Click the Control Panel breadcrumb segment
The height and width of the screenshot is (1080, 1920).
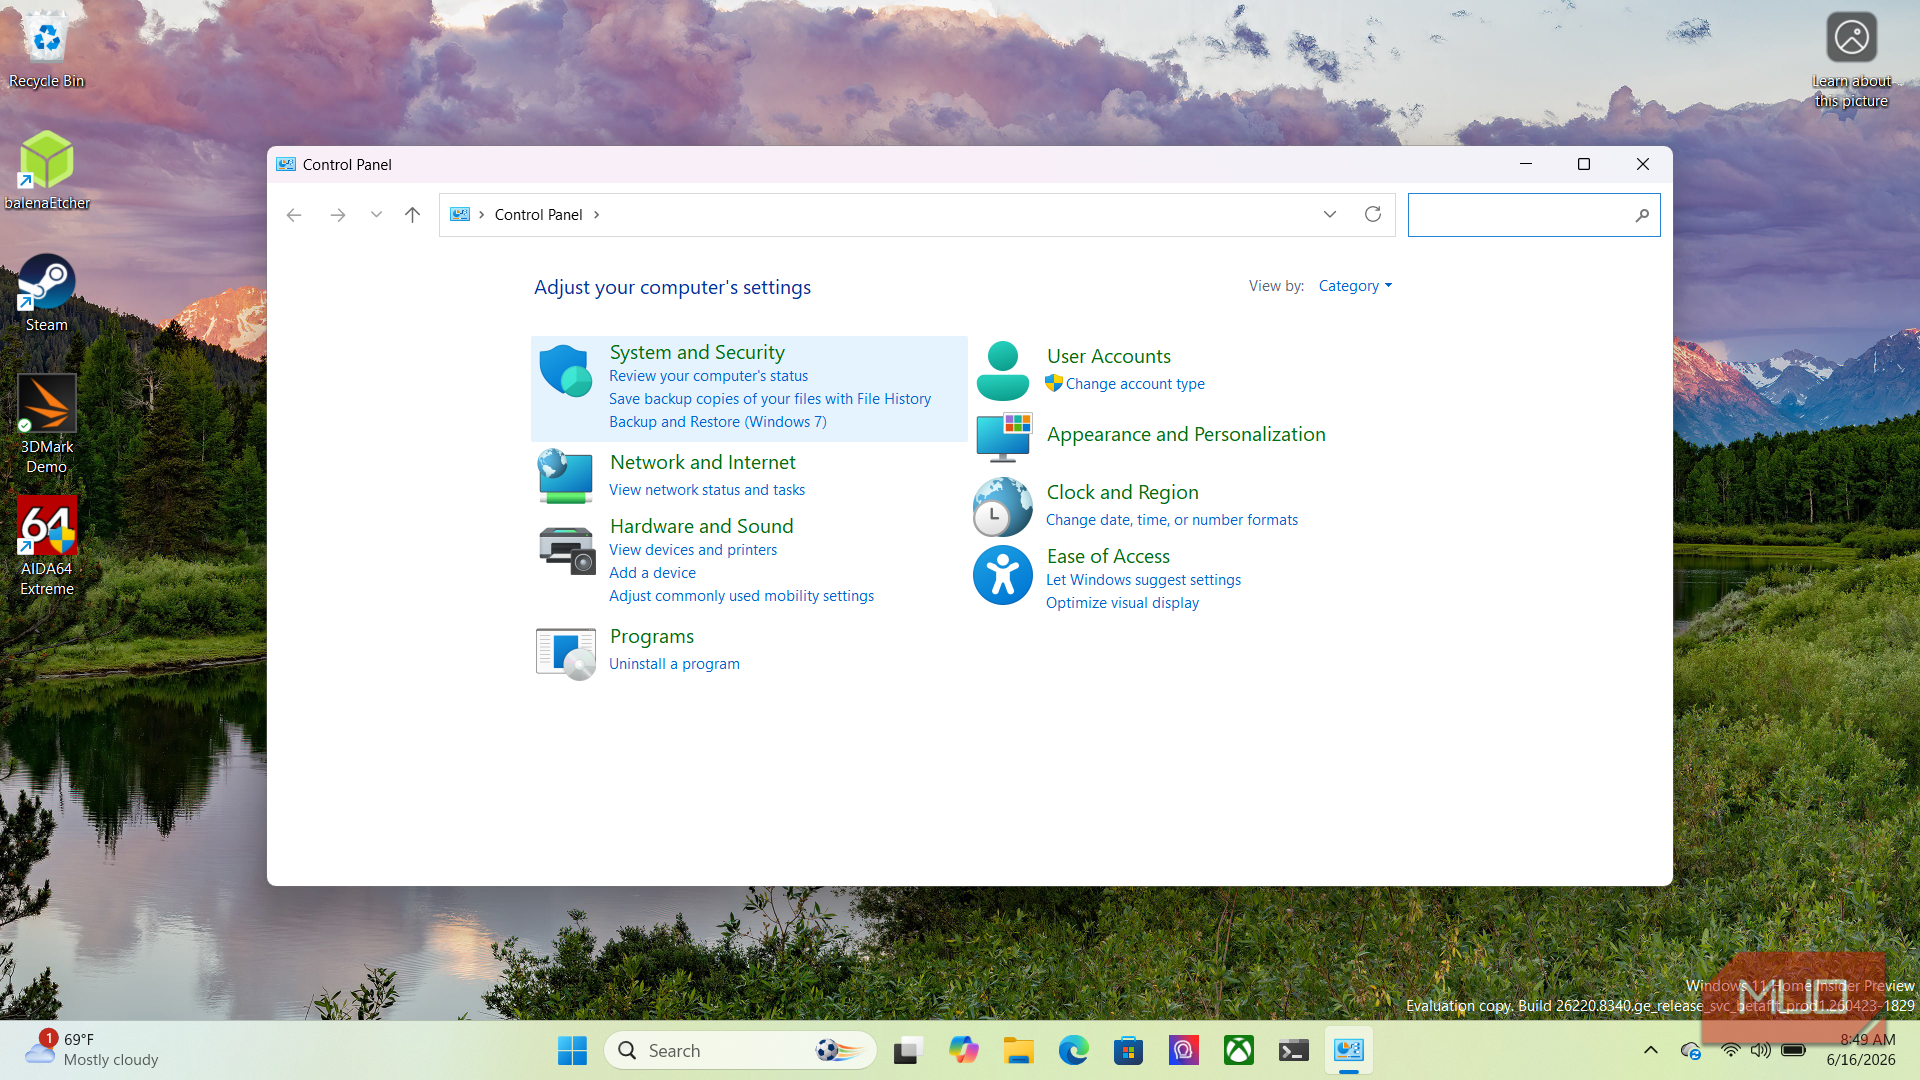pos(538,215)
